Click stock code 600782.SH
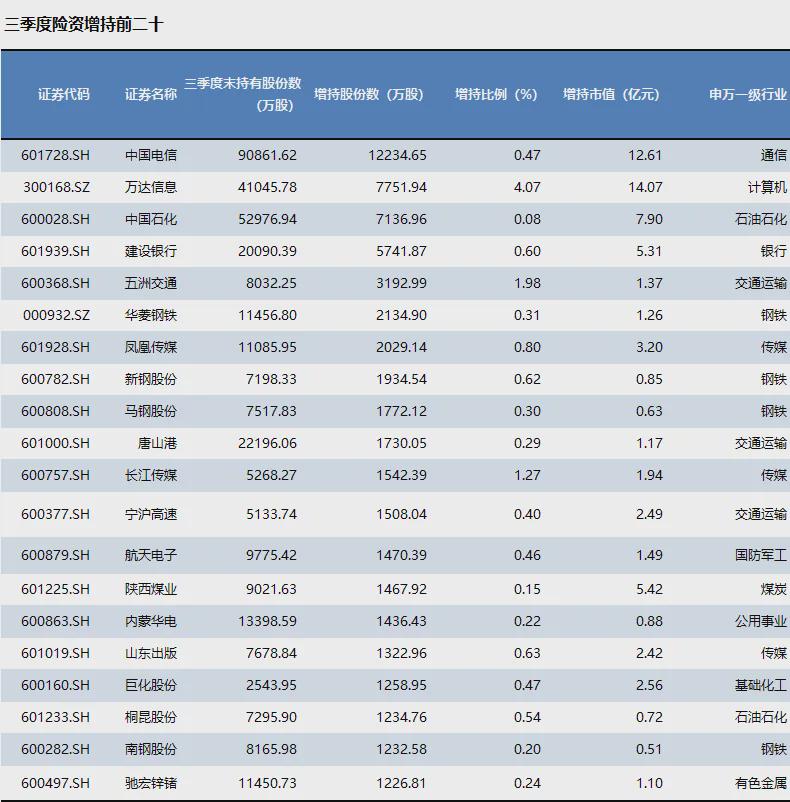The image size is (790, 802). coord(55,379)
